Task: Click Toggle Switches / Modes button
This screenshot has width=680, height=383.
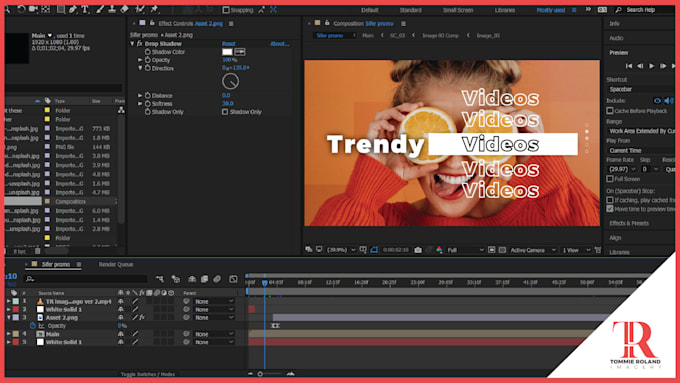Action: coord(148,374)
